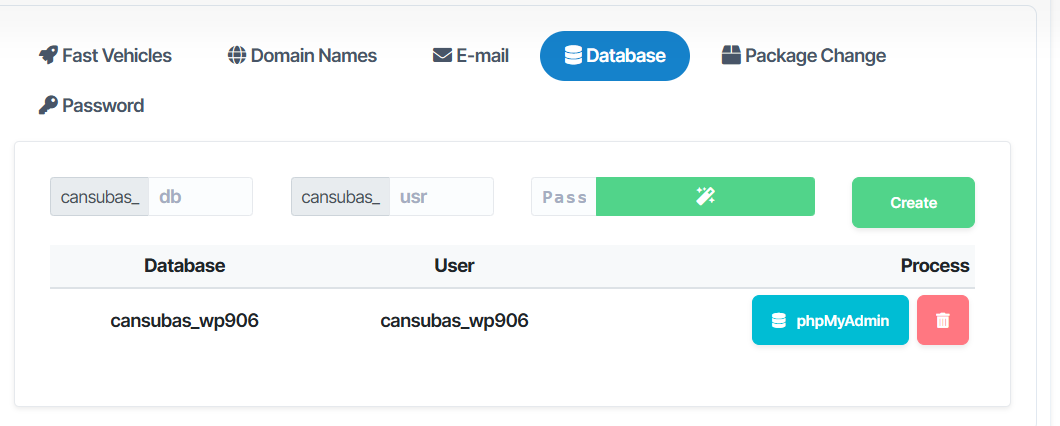Viewport: 1060px width, 426px height.
Task: Click the User column header
Action: 454,266
